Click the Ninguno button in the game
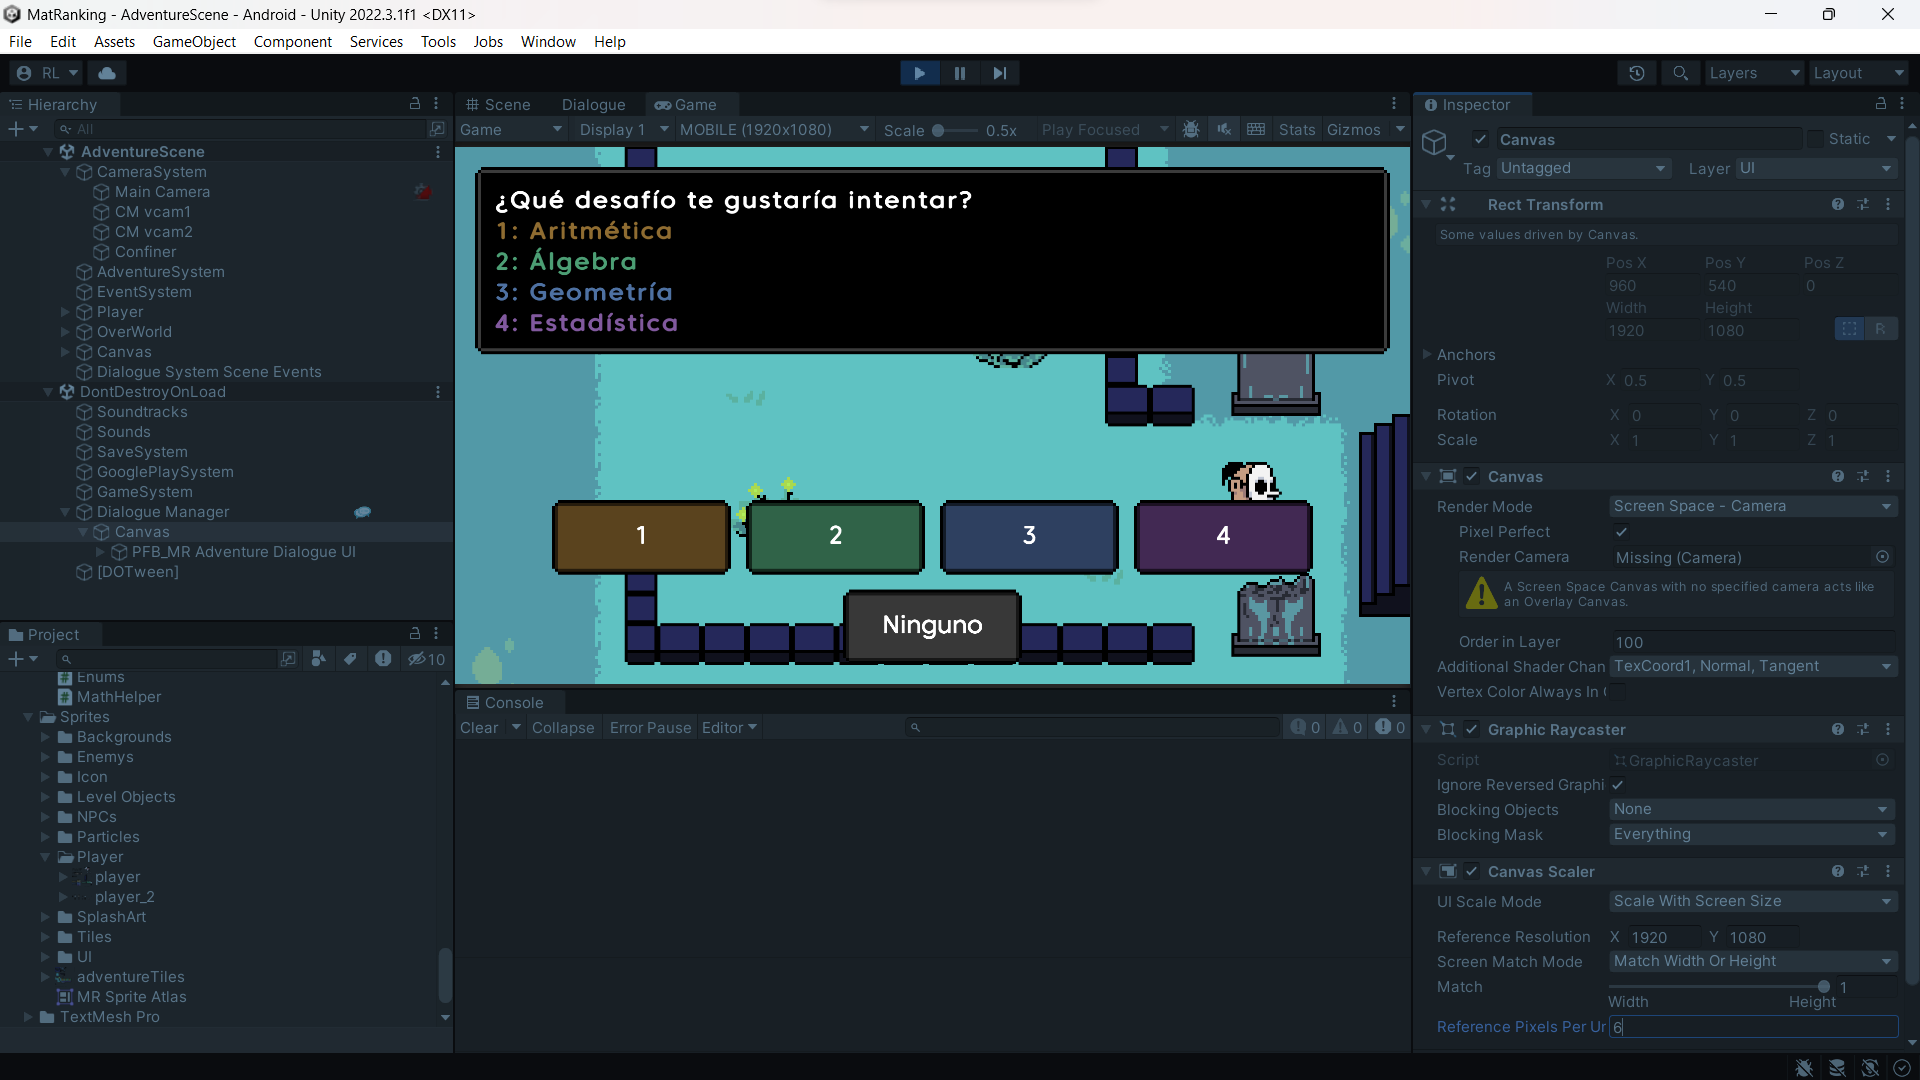The width and height of the screenshot is (1920, 1080). point(932,625)
